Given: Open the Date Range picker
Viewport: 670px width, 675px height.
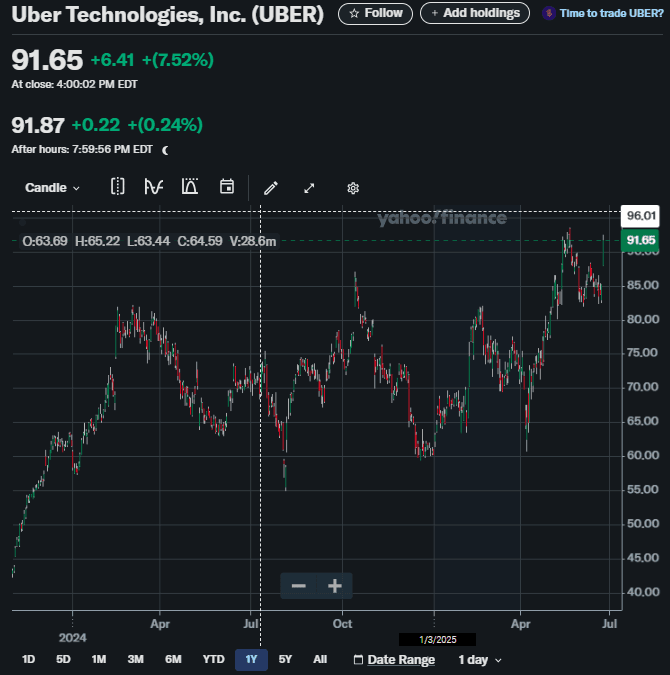Looking at the screenshot, I should pyautogui.click(x=394, y=660).
